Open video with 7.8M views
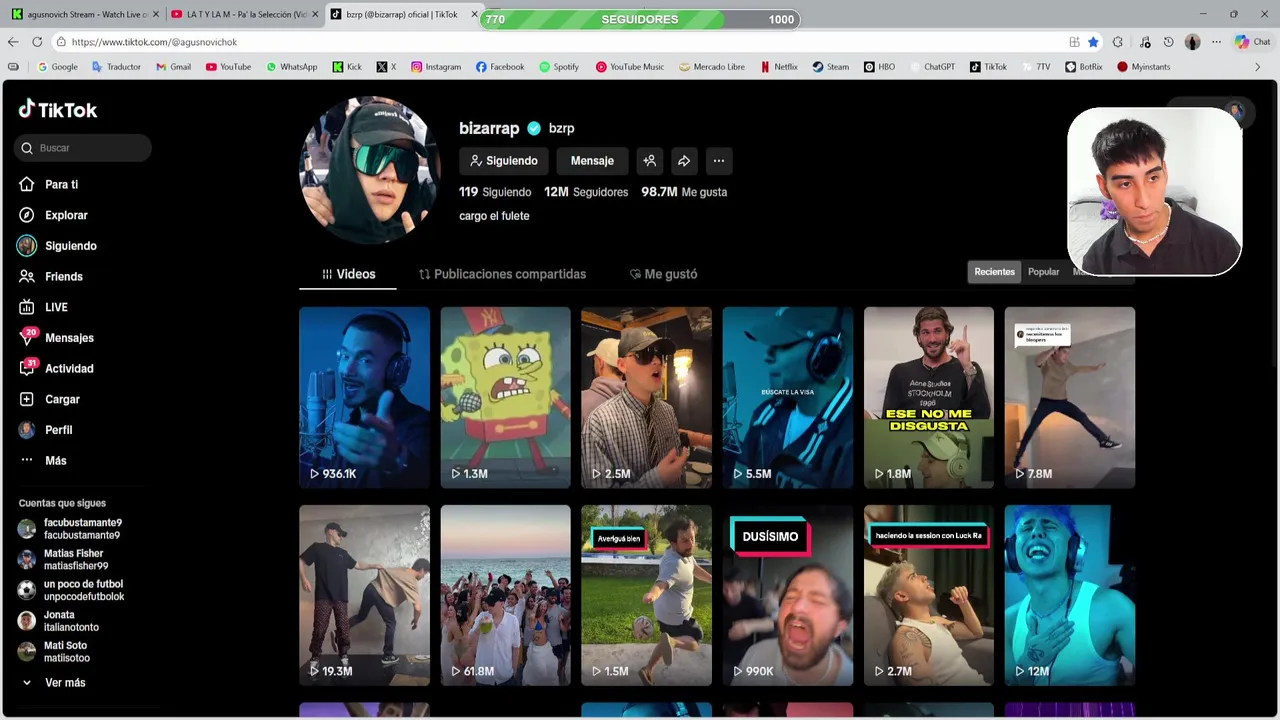The width and height of the screenshot is (1280, 720). (1070, 397)
